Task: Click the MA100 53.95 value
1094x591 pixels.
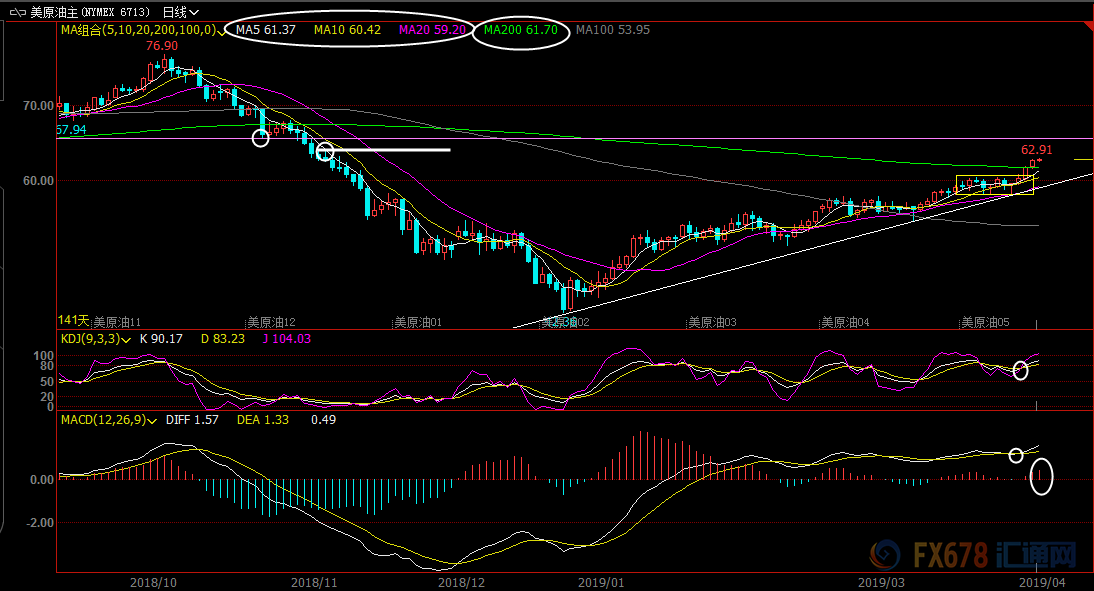Action: (x=613, y=30)
